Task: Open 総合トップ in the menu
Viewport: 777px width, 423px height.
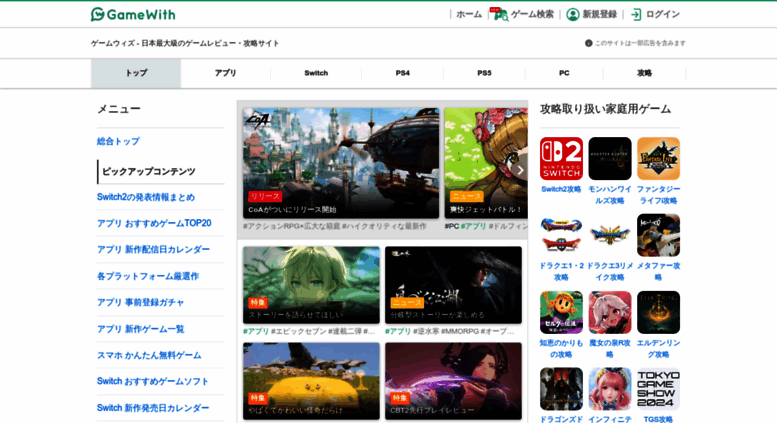Action: [118, 141]
